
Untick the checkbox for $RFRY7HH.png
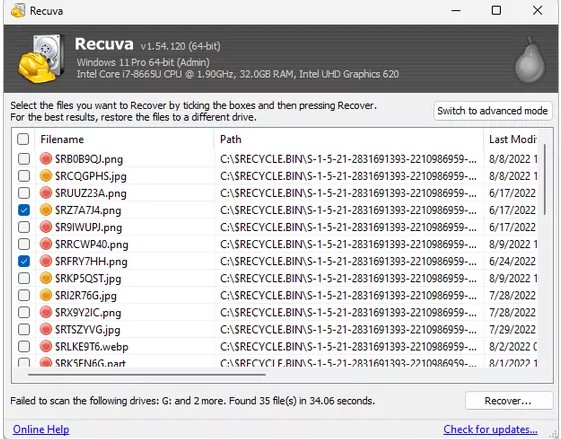(x=24, y=261)
